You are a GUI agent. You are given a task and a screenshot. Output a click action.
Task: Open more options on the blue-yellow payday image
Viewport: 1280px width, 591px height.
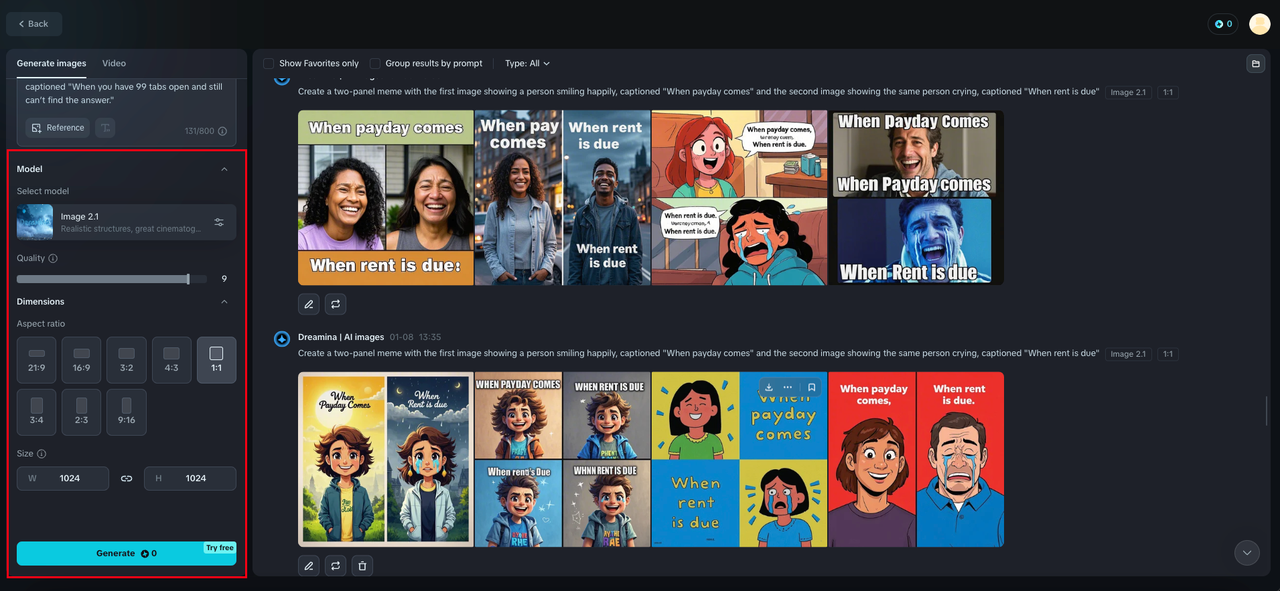787,387
